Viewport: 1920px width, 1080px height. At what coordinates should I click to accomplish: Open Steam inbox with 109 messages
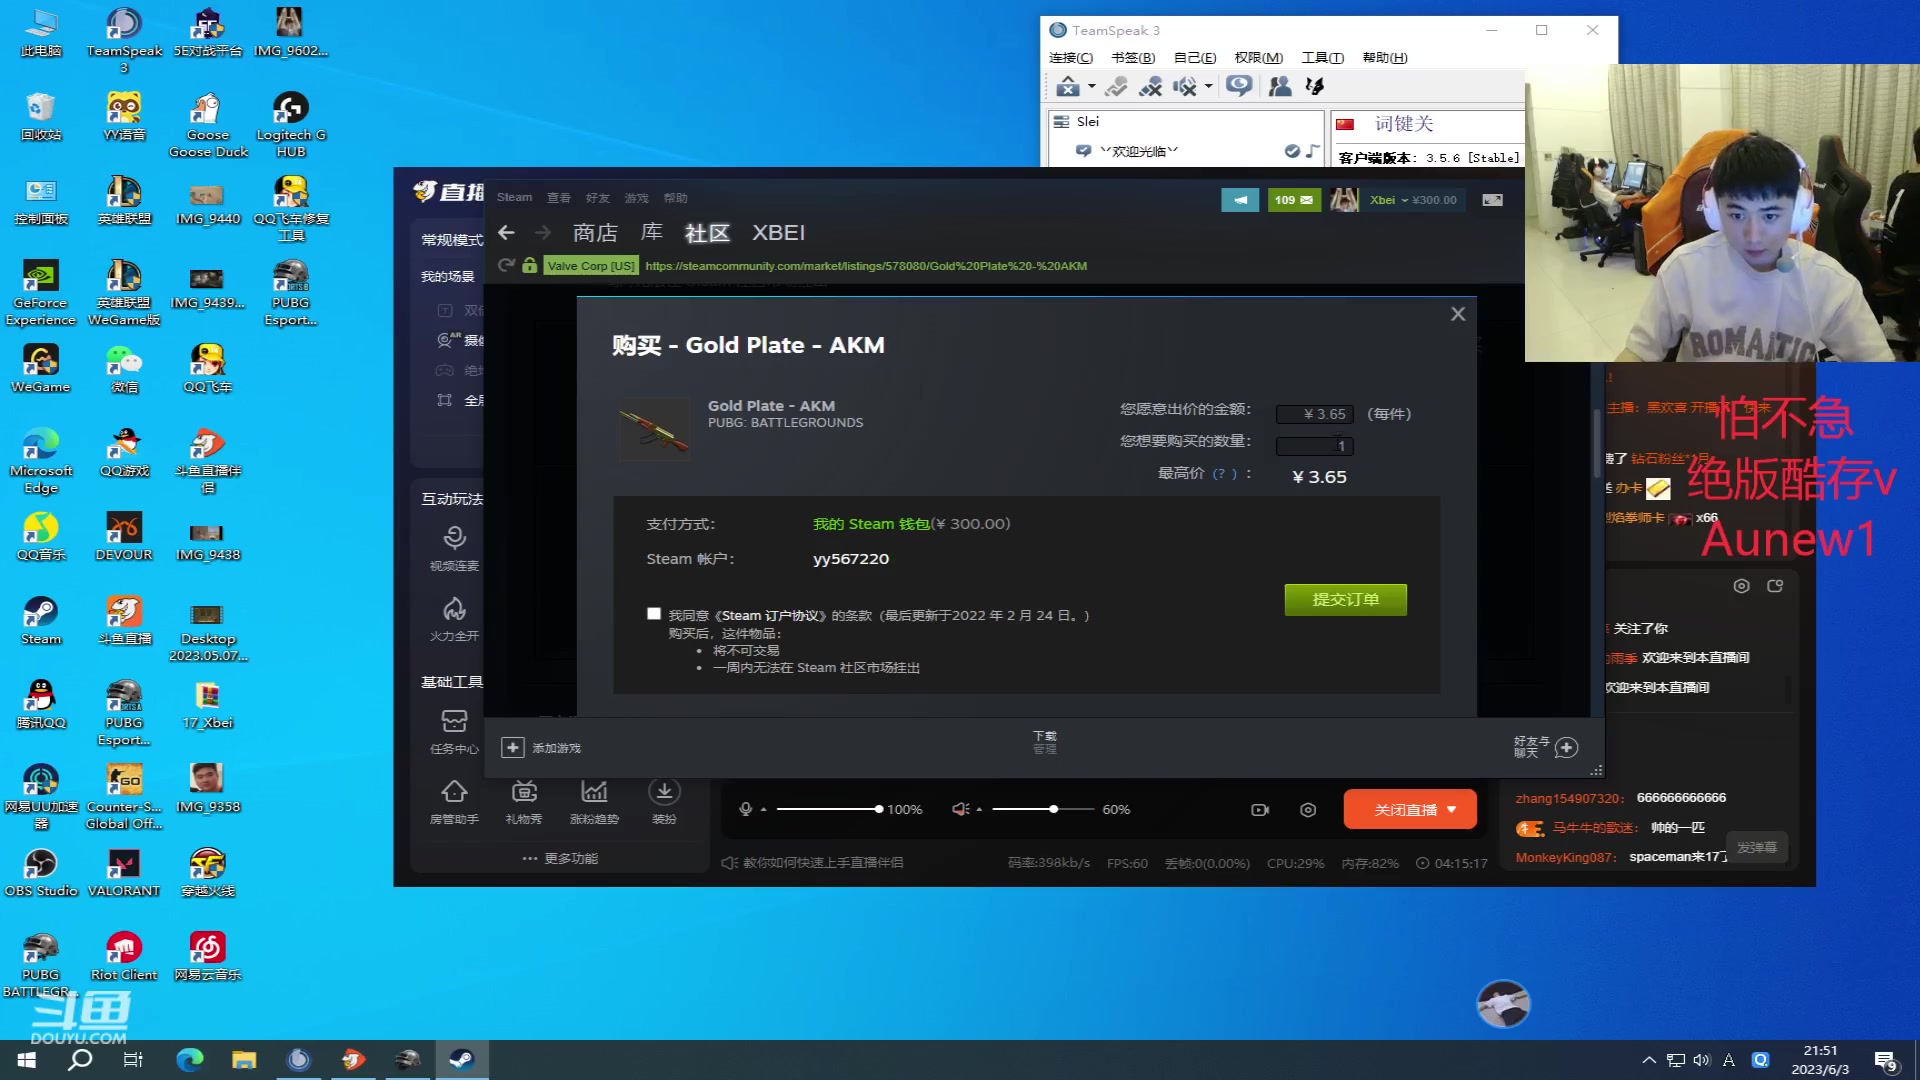pos(1294,200)
